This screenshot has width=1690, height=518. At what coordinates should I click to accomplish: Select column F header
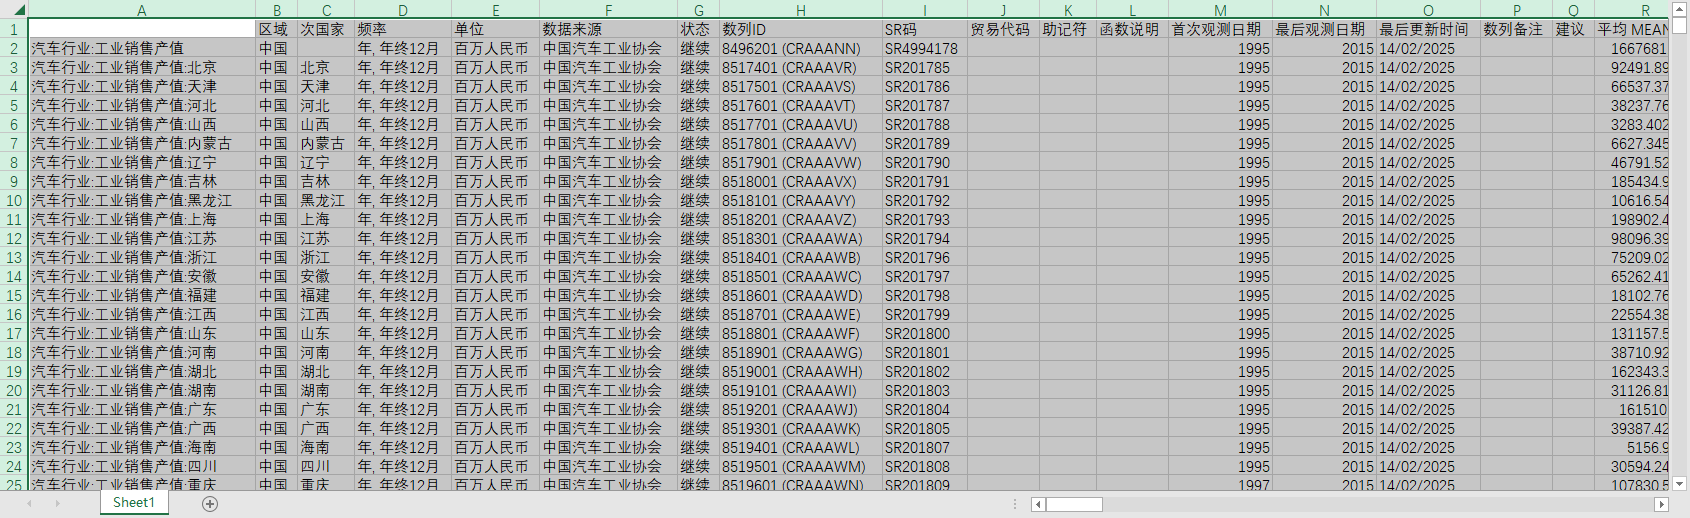tap(608, 10)
